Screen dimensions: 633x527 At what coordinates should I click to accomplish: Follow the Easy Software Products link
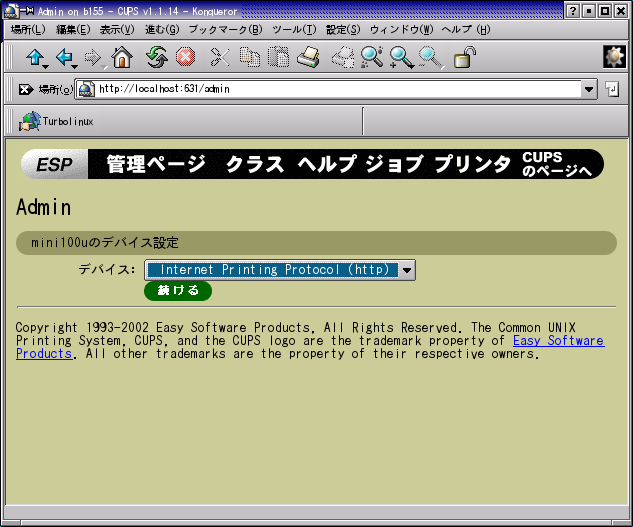point(559,341)
